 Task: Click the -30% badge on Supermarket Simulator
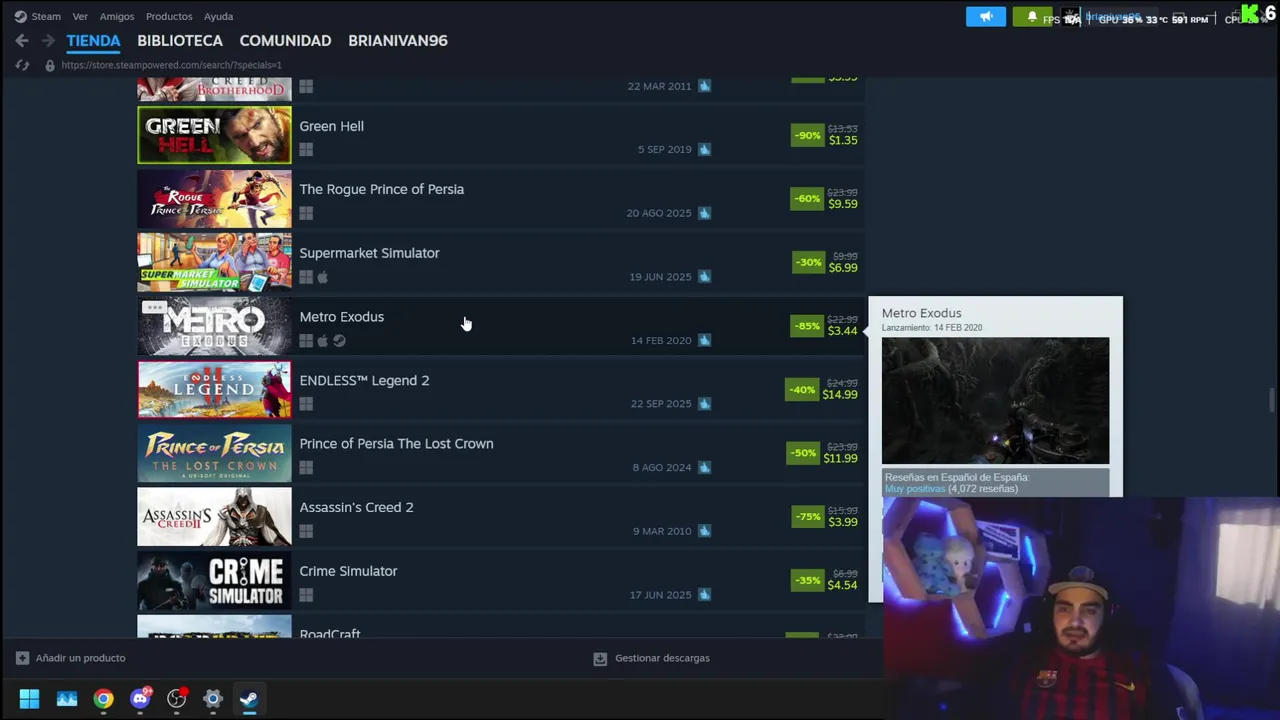807,262
